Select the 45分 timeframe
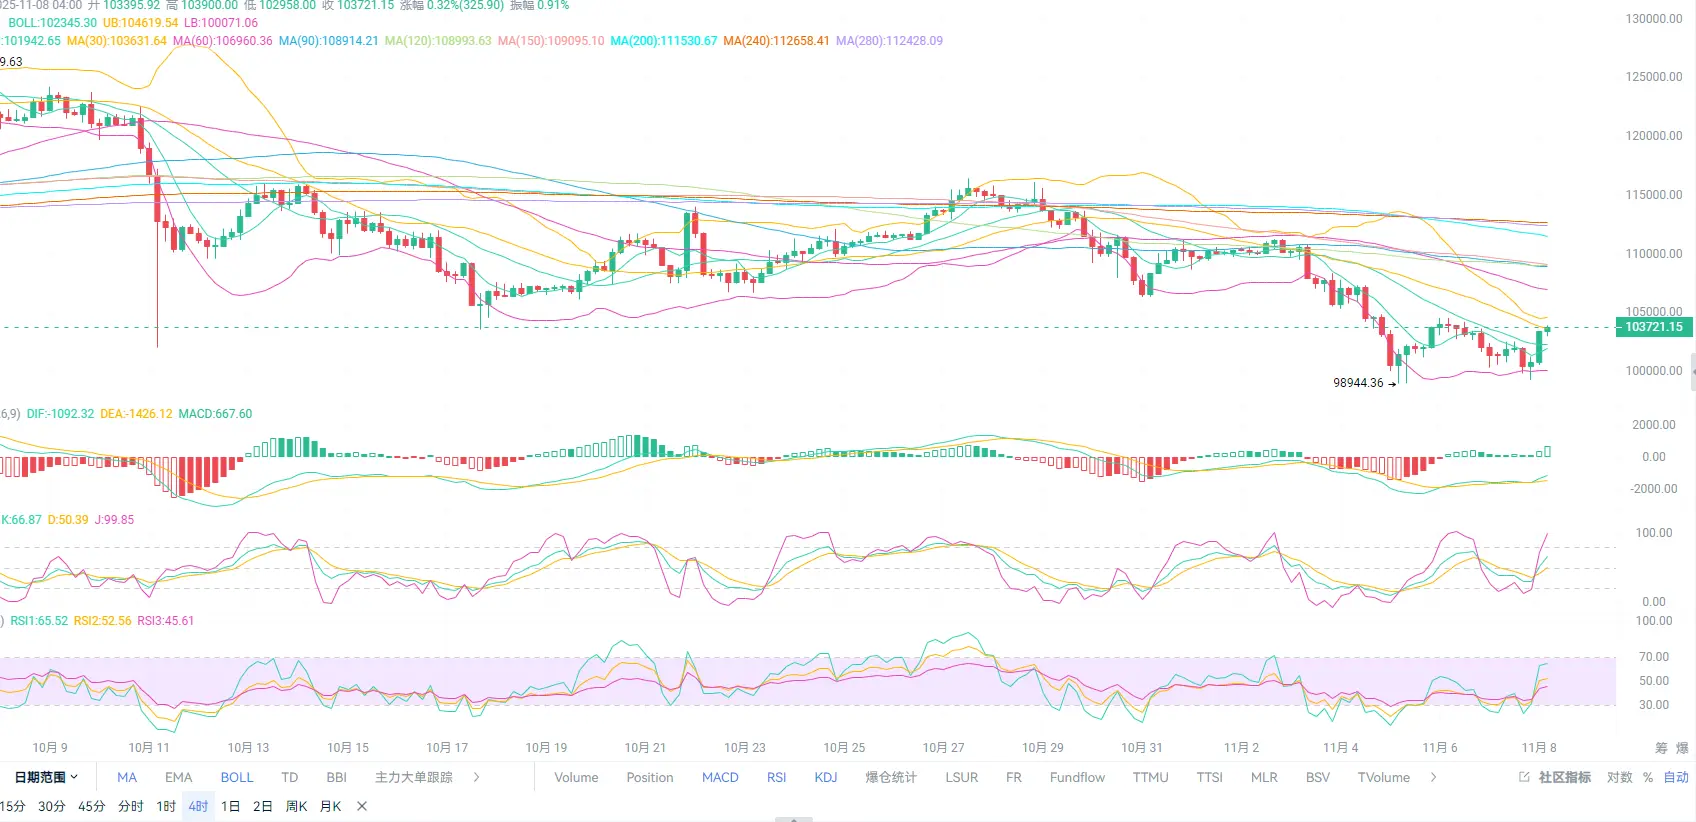Image resolution: width=1696 pixels, height=822 pixels. coord(92,806)
